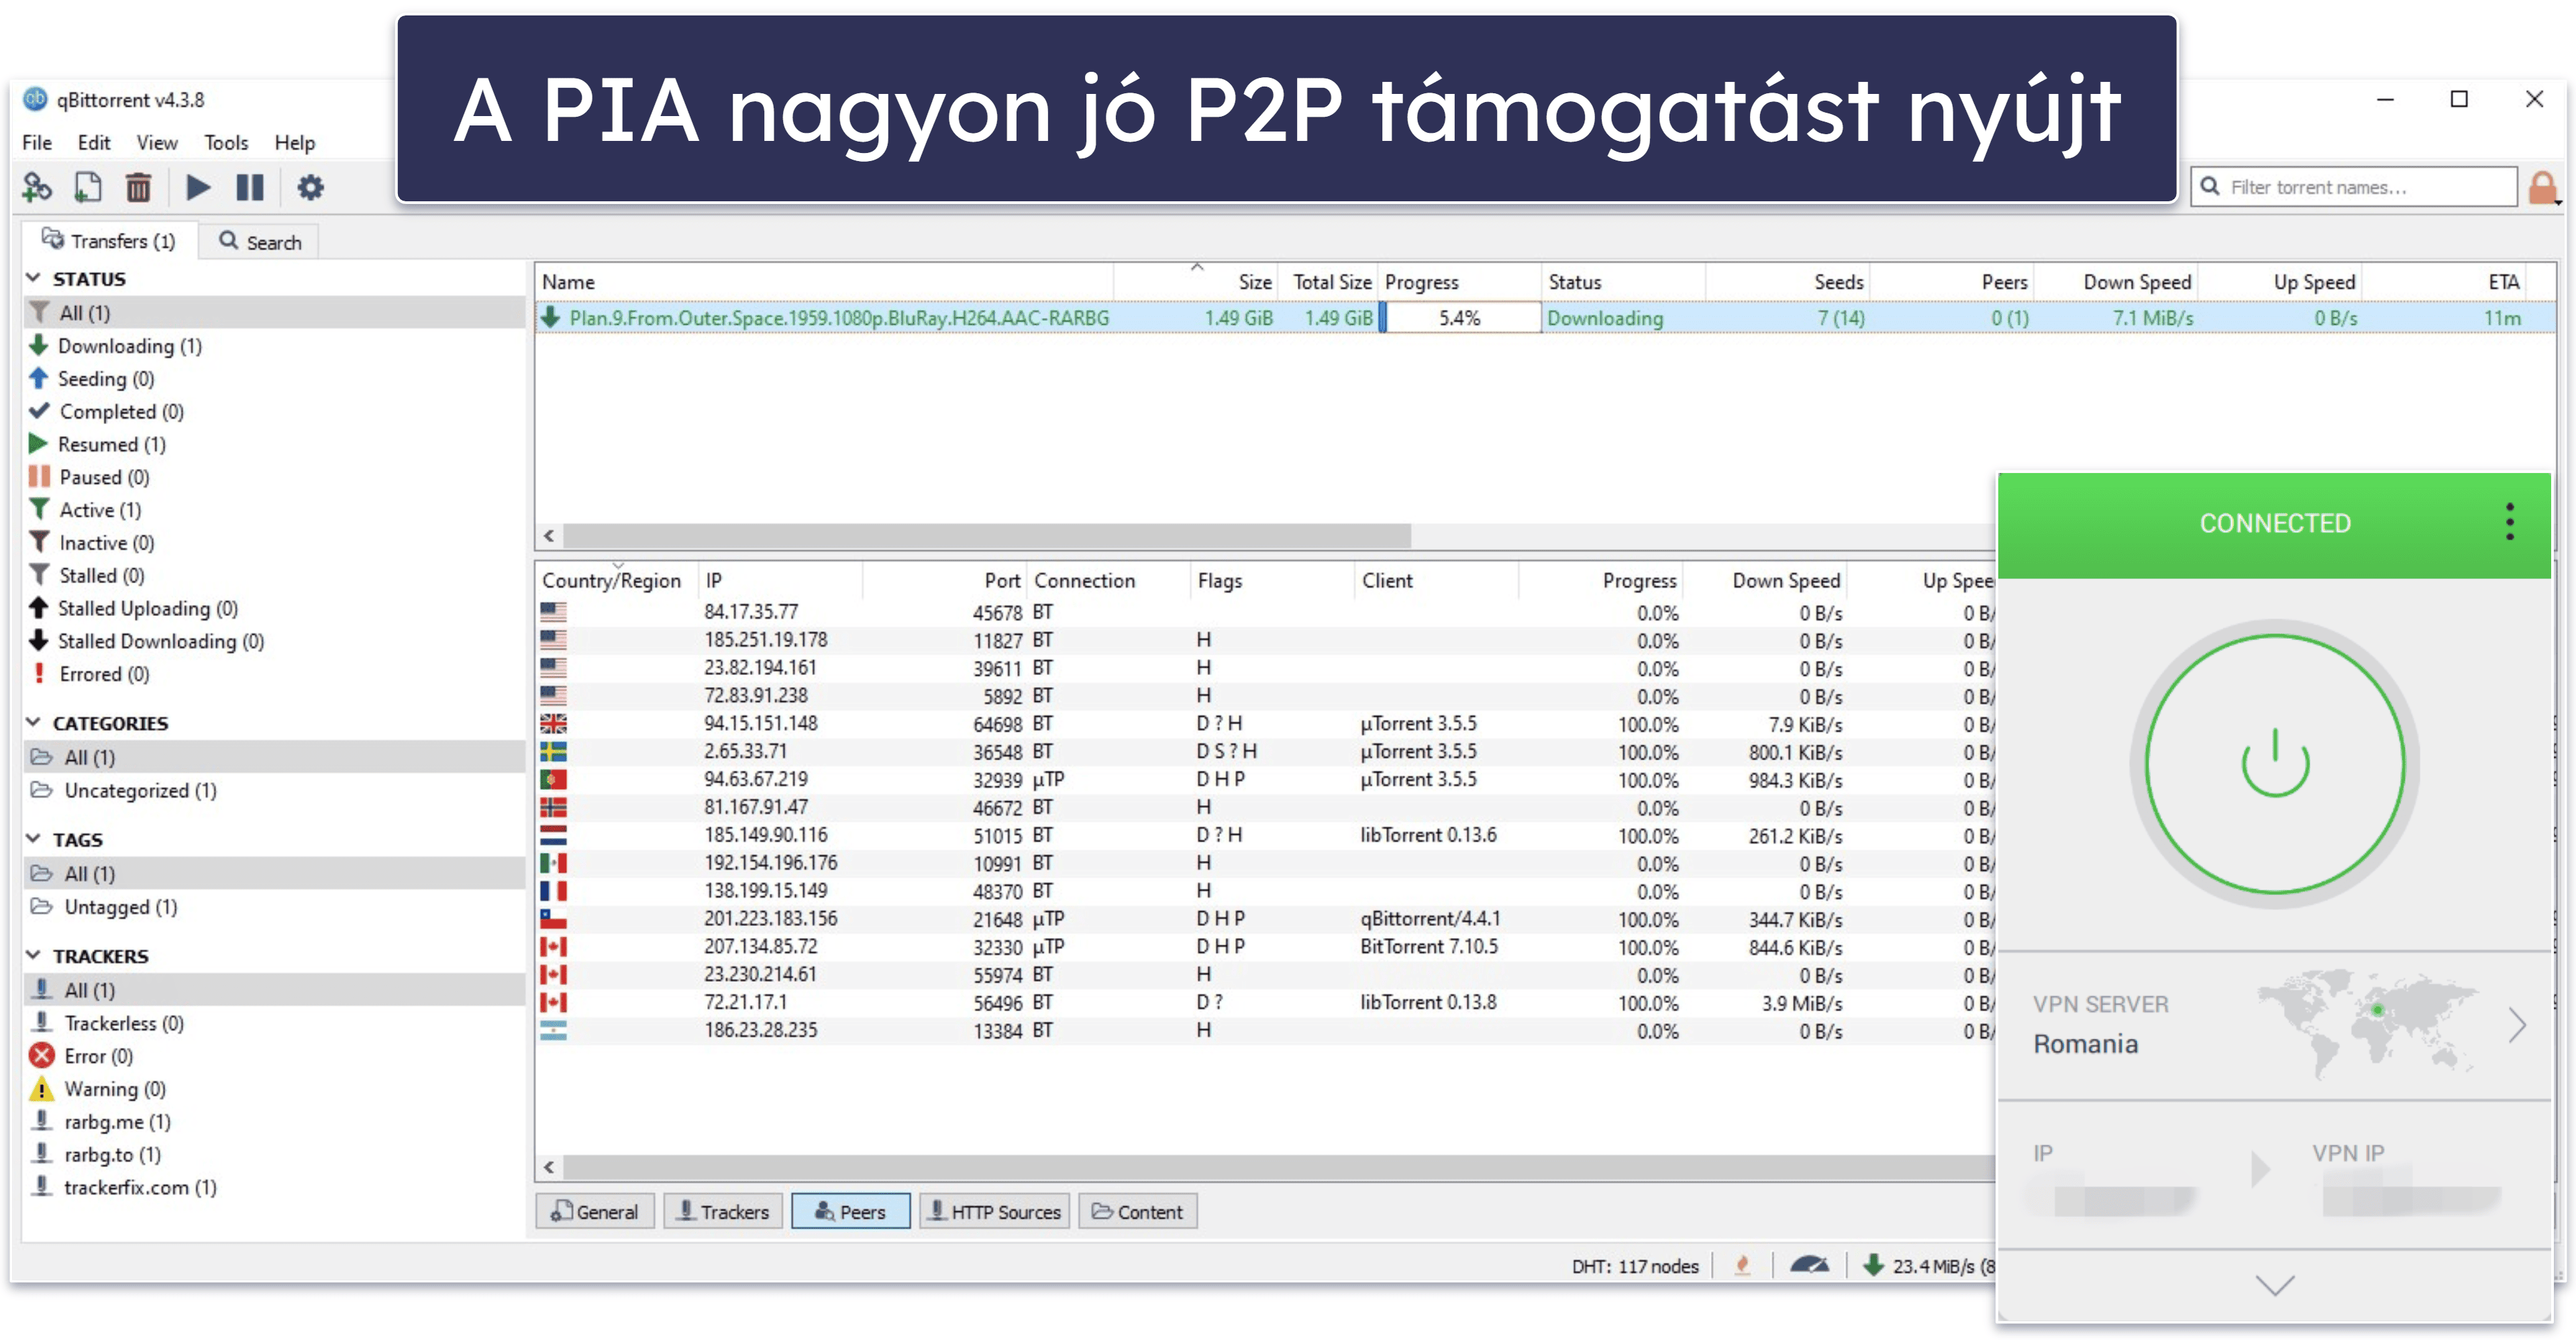
Task: Open the General details tab
Action: point(595,1211)
